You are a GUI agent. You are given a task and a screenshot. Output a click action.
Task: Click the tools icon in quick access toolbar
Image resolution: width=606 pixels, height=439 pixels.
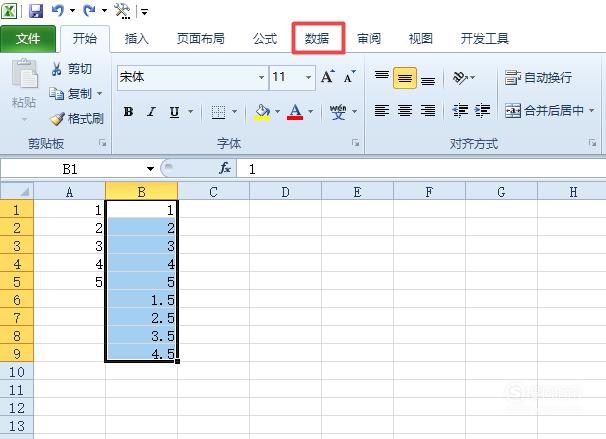point(122,11)
